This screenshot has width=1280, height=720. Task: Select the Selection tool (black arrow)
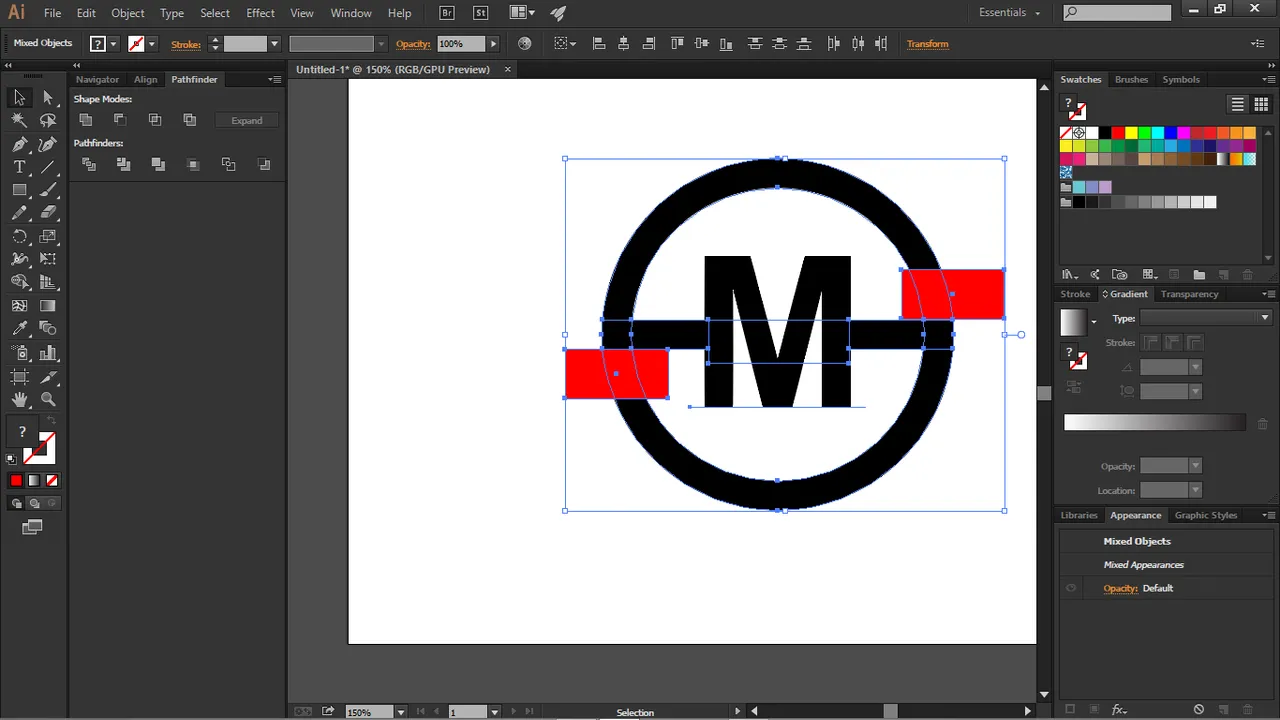click(19, 97)
